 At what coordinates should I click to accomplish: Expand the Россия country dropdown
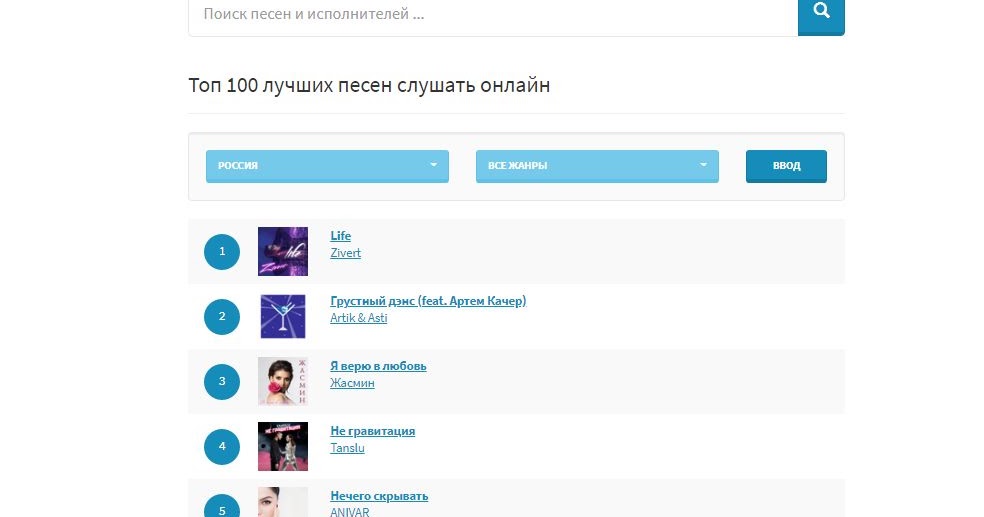(327, 166)
